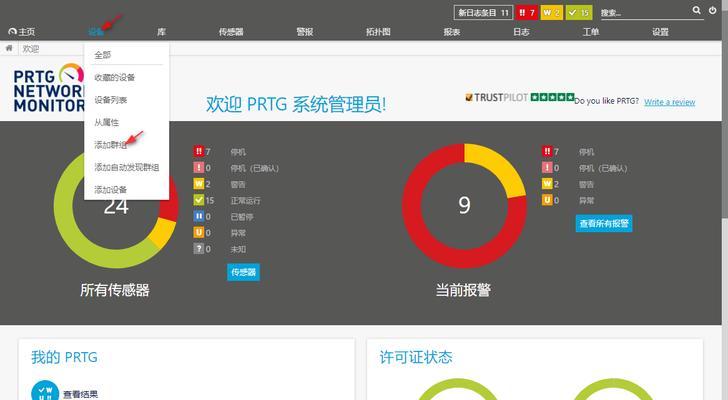Screen dimensions: 728x400
Task: Click 警告 W icon in sensors legend
Action: point(199,184)
